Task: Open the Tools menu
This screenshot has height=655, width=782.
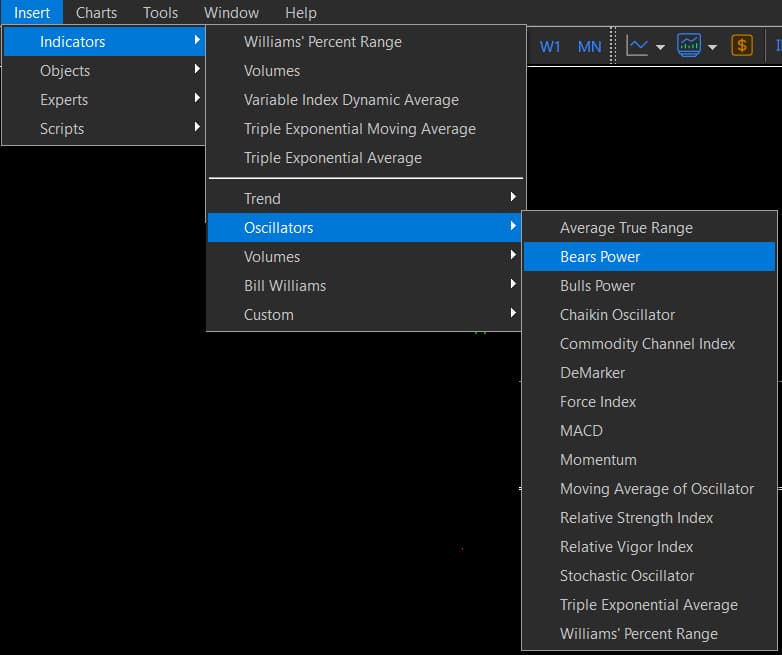Action: (160, 13)
